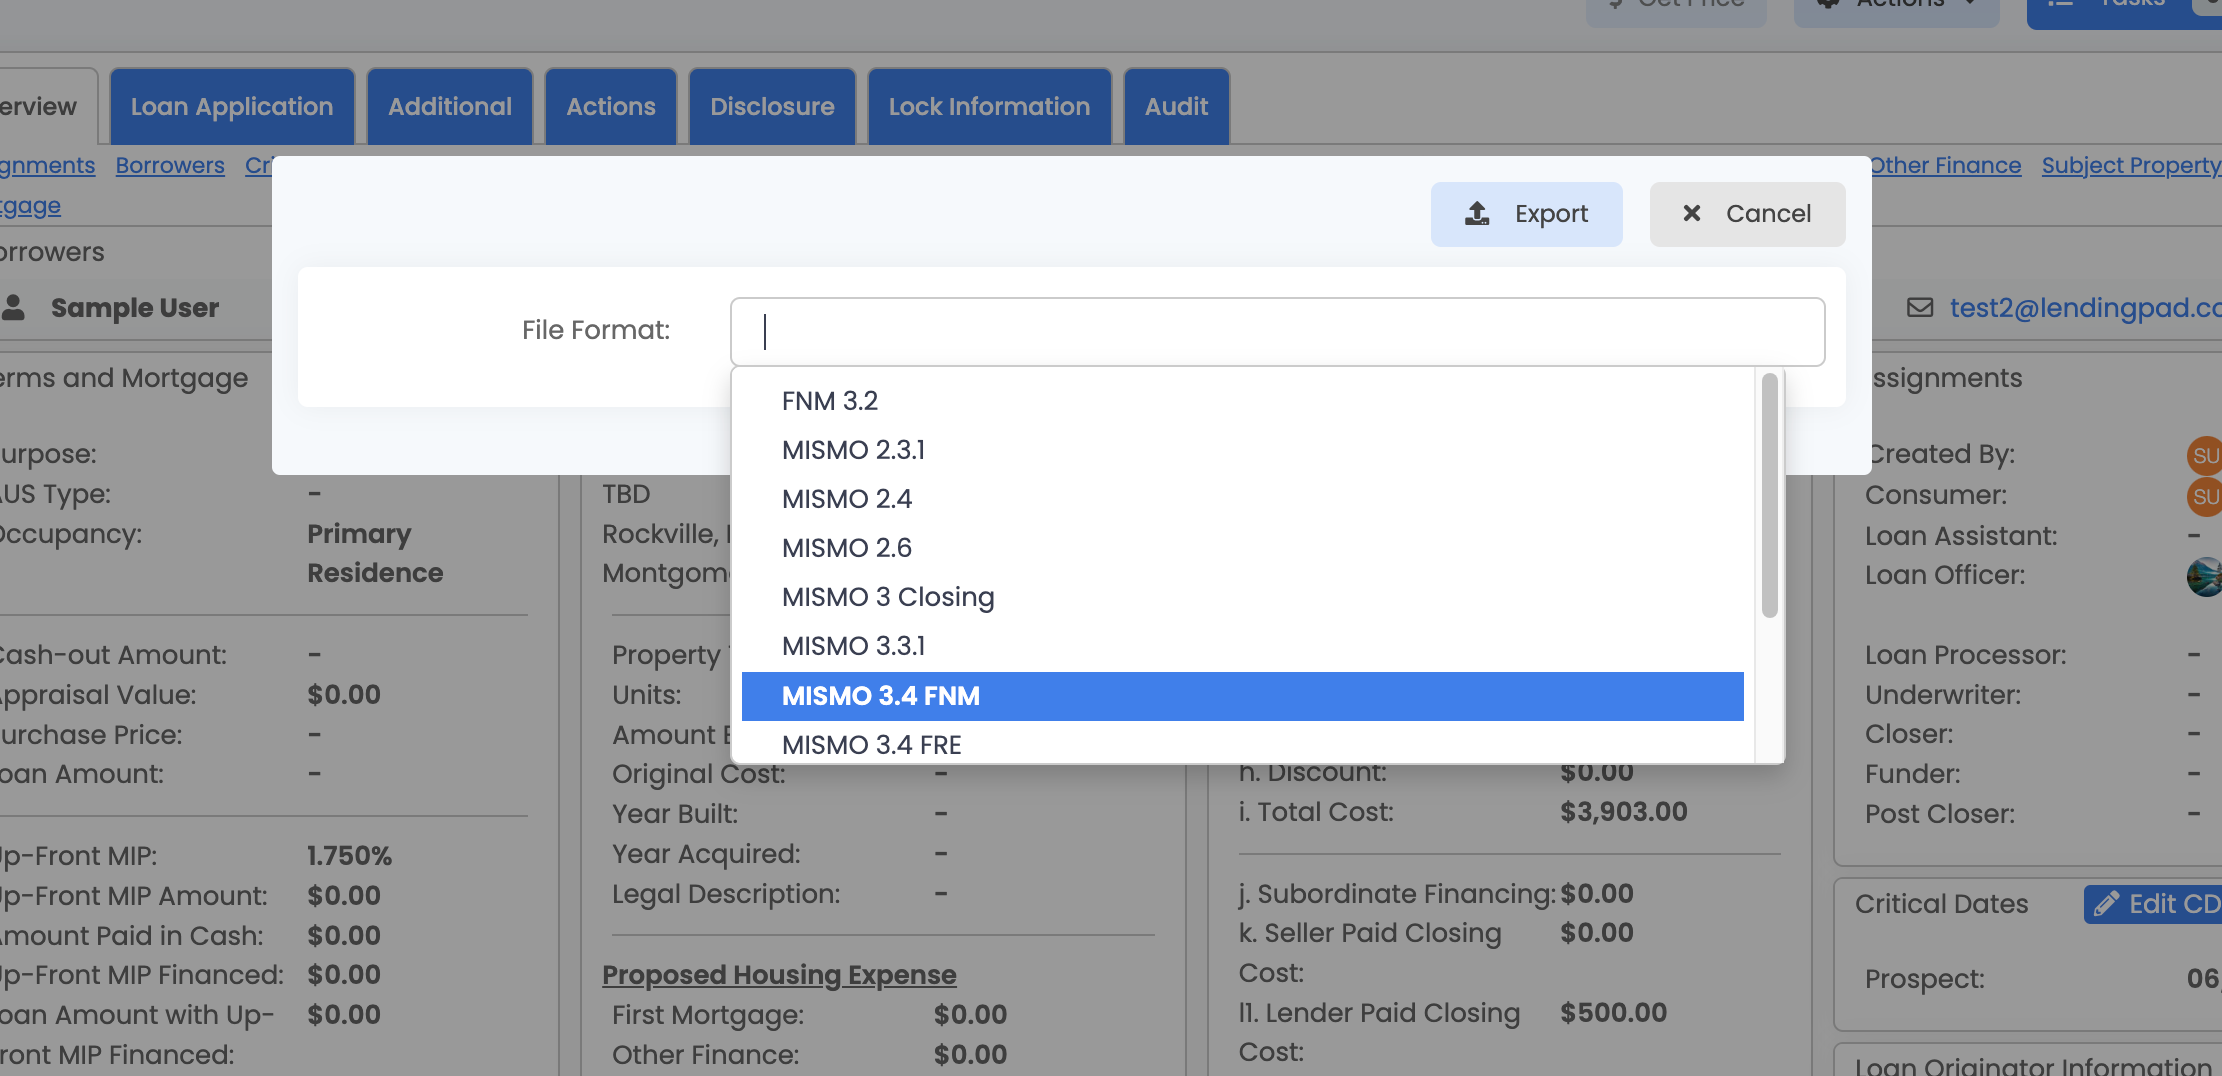Select FNM 3.2 from format list
This screenshot has height=1076, width=2222.
(x=829, y=401)
